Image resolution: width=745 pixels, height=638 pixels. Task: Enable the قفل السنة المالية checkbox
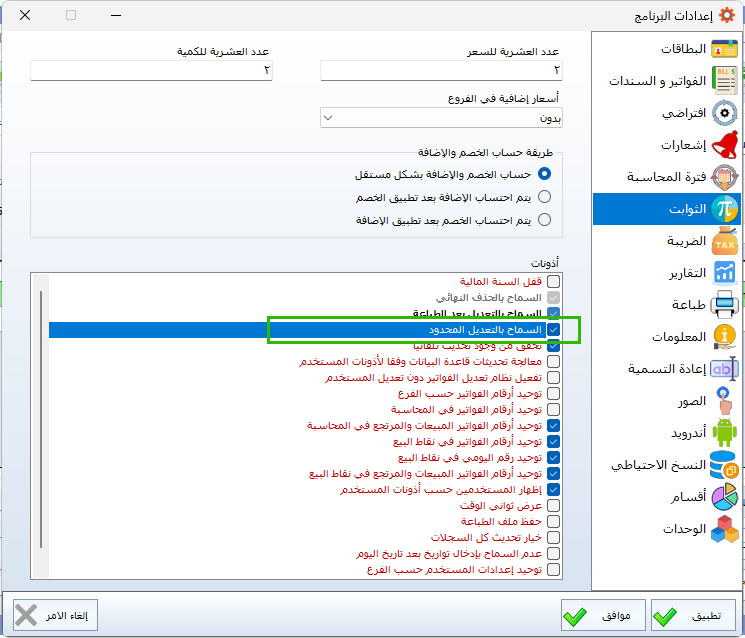point(554,282)
